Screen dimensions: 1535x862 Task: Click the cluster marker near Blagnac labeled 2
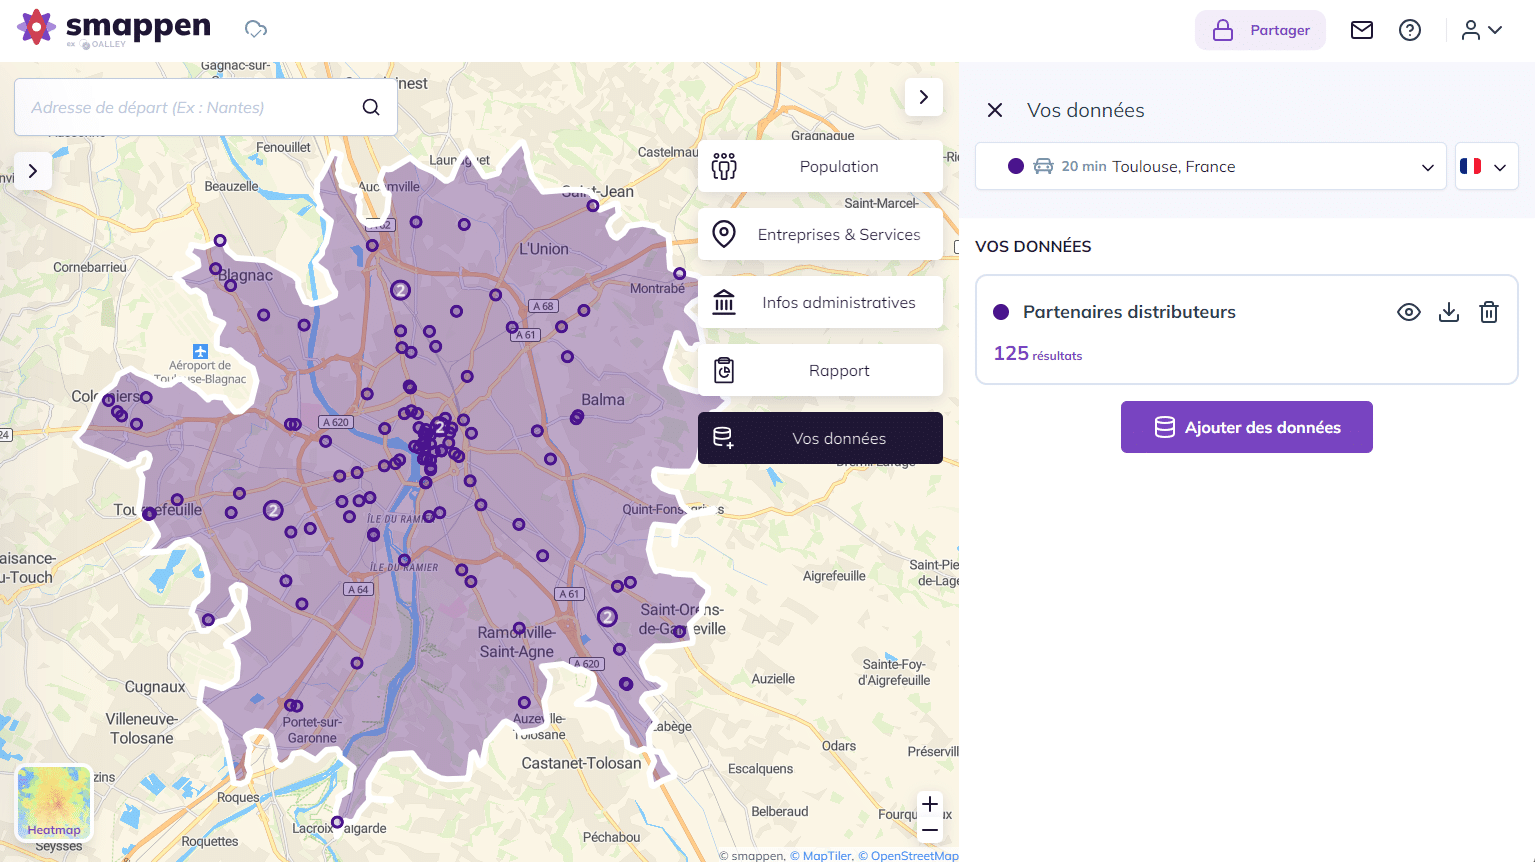coord(400,291)
